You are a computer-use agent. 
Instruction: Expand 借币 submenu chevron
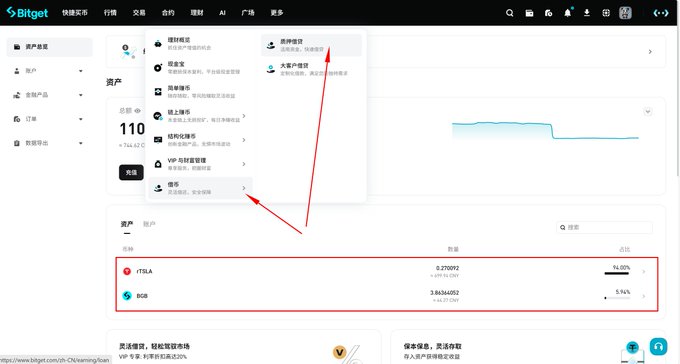pyautogui.click(x=244, y=188)
